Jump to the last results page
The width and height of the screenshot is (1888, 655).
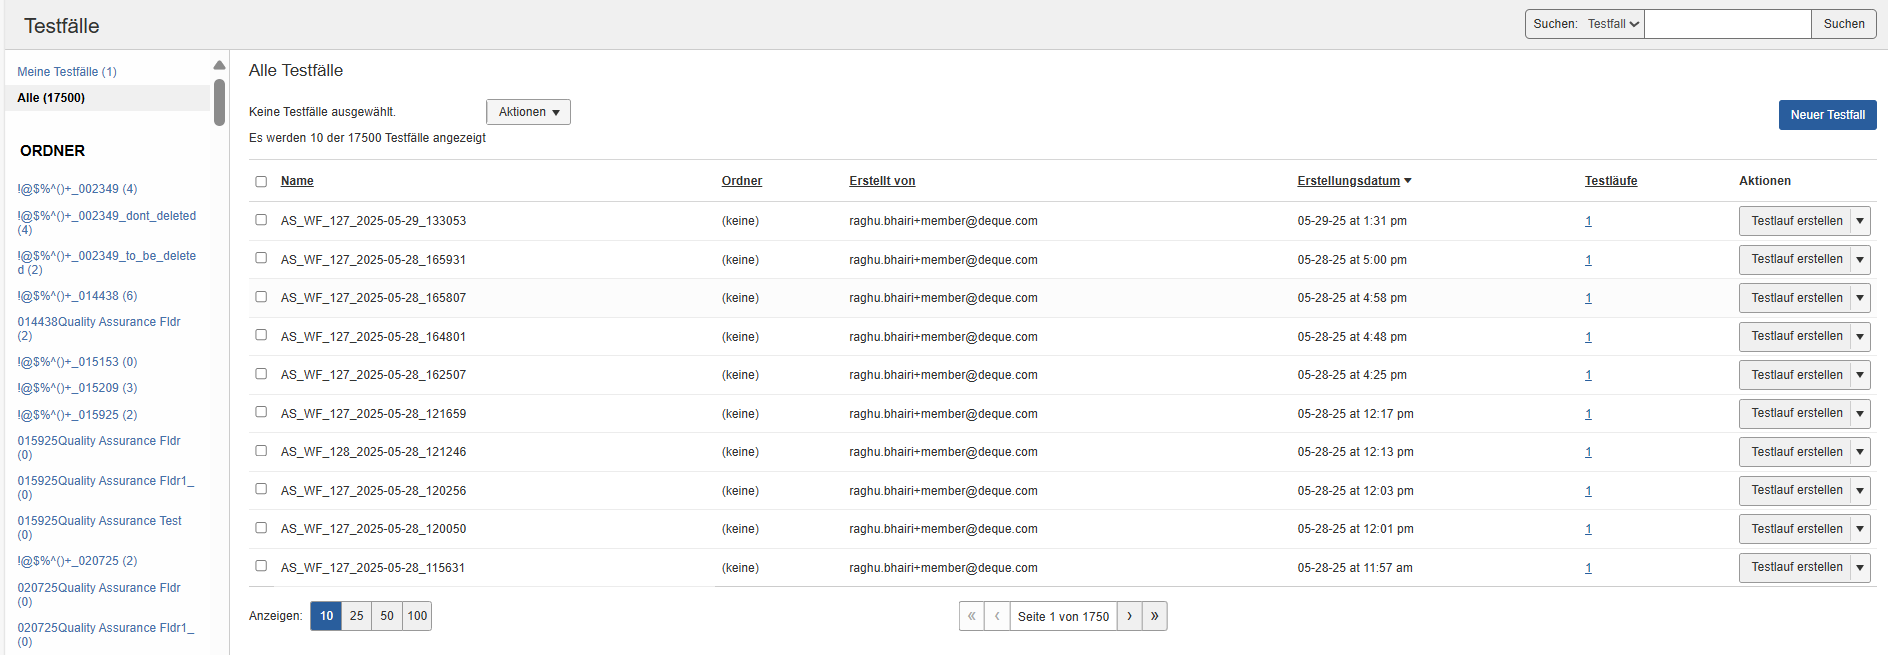(x=1155, y=616)
